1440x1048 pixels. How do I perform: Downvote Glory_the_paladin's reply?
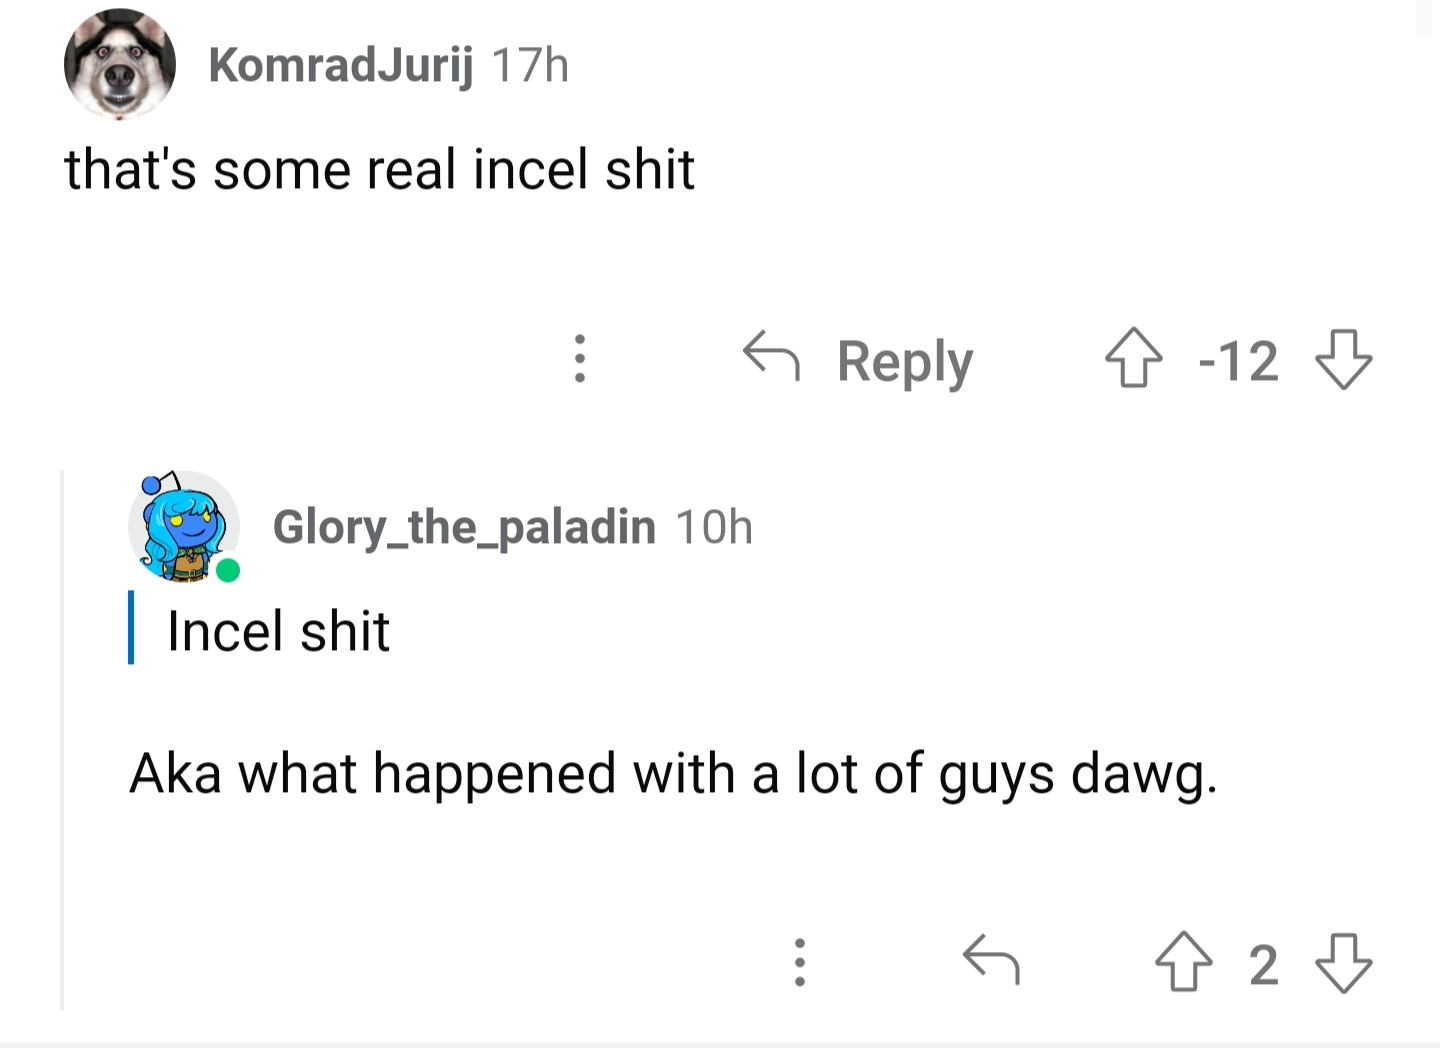click(1343, 963)
